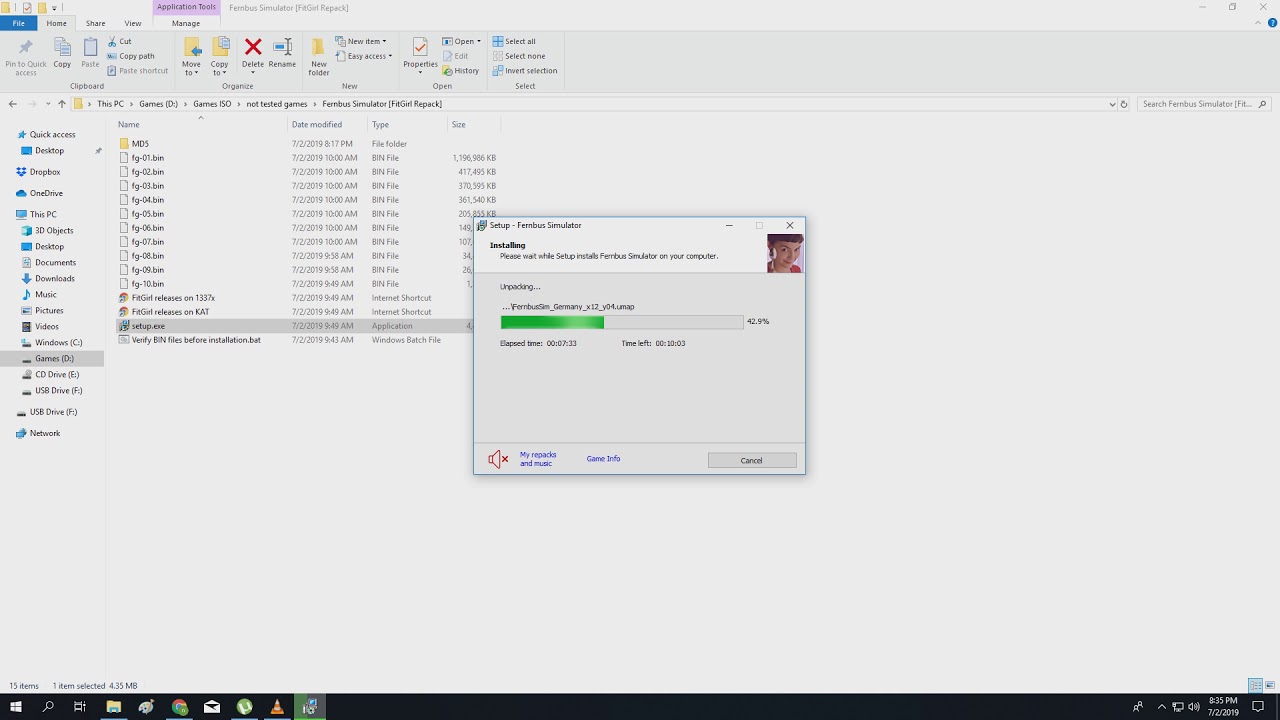Open VLC media player from the taskbar
The height and width of the screenshot is (720, 1280).
(277, 707)
